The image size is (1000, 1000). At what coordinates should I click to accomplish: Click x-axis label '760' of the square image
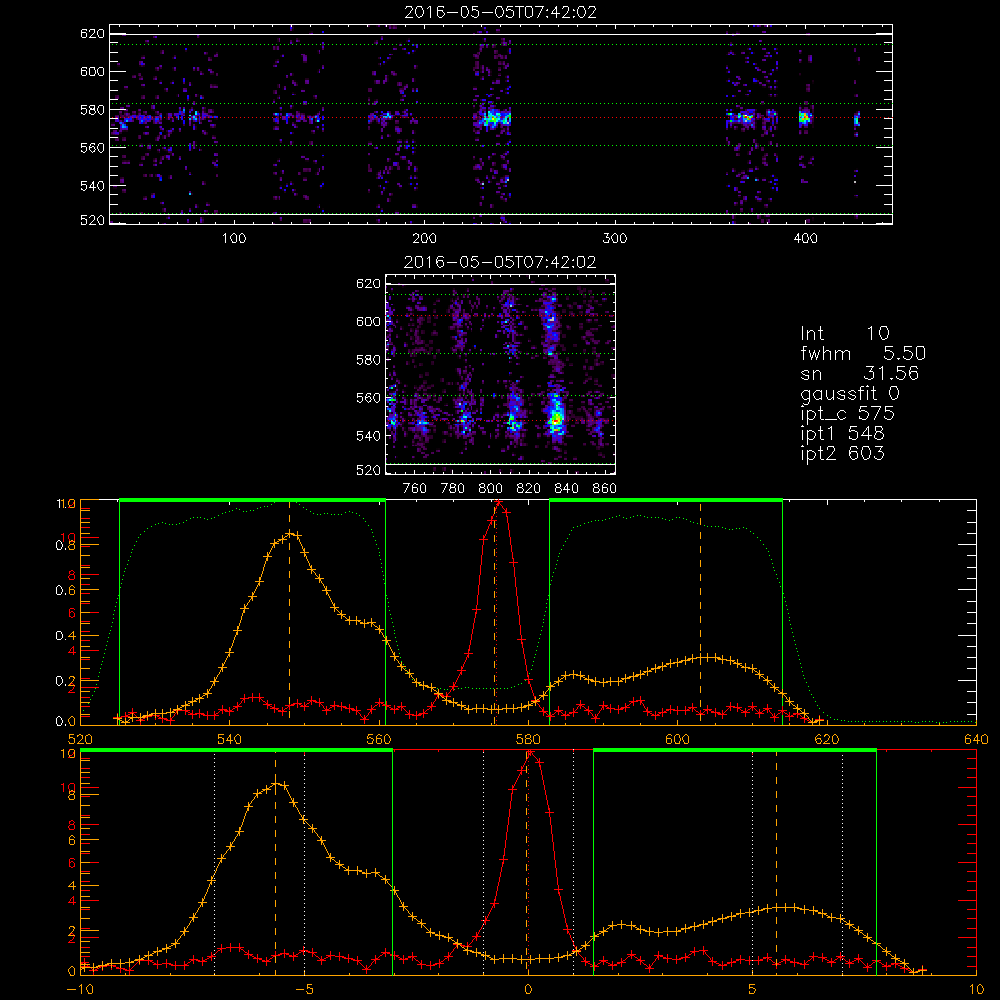click(x=415, y=489)
